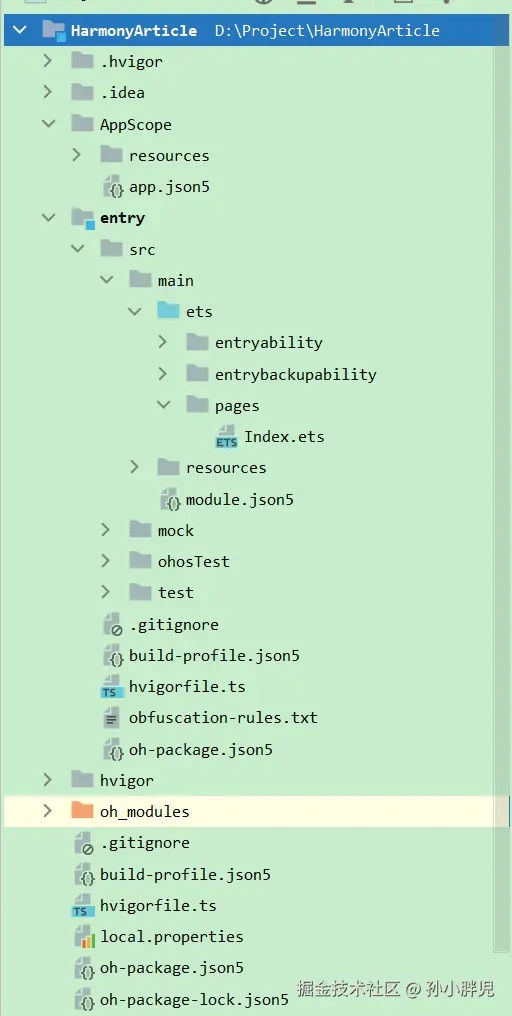This screenshot has width=512, height=1016.
Task: Expand the .hvigor folder
Action: point(47,62)
